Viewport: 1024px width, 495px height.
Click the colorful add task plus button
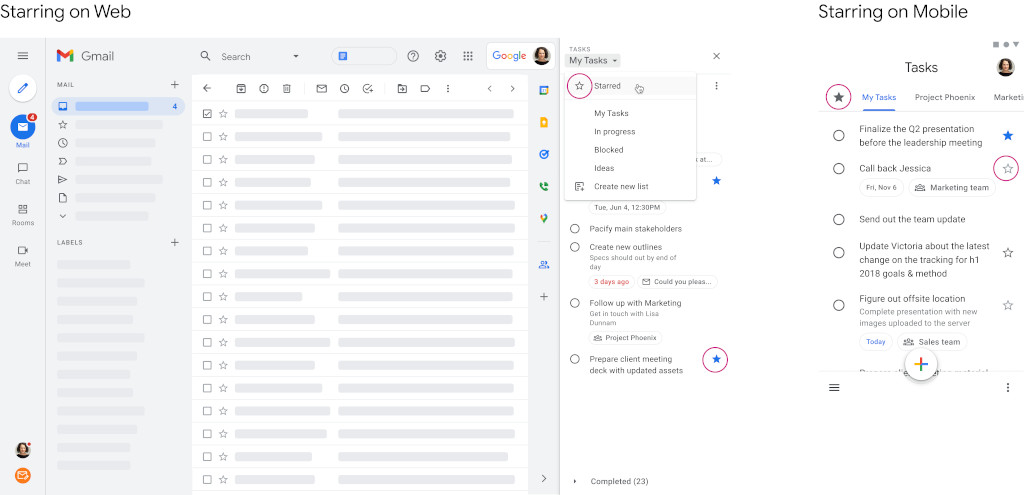[921, 364]
